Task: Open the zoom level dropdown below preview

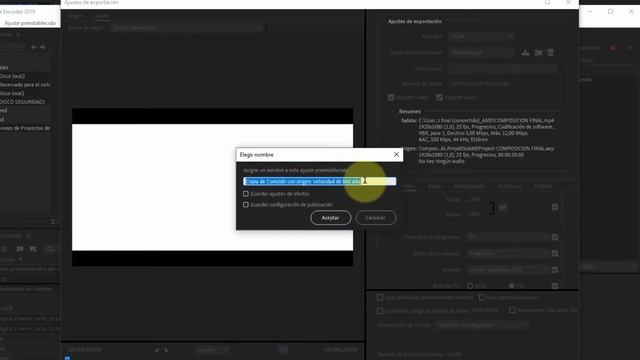Action: pos(212,350)
